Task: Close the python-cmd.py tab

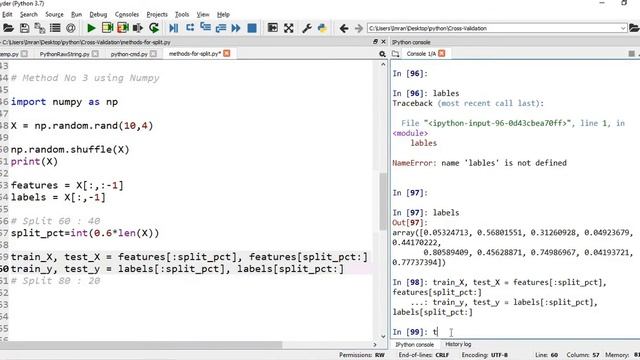Action: coord(153,53)
